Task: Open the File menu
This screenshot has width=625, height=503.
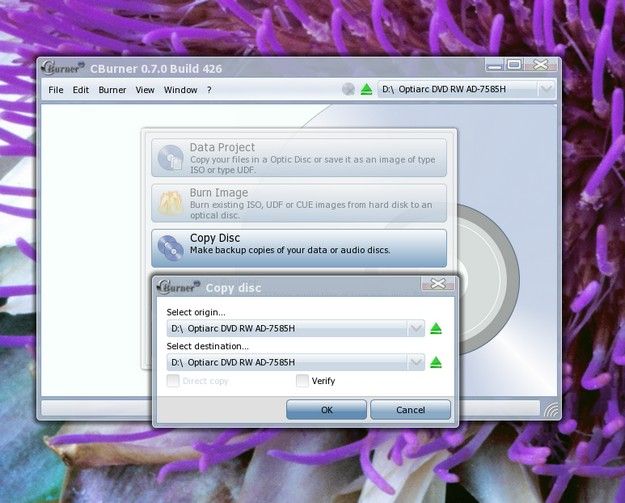Action: pyautogui.click(x=56, y=90)
